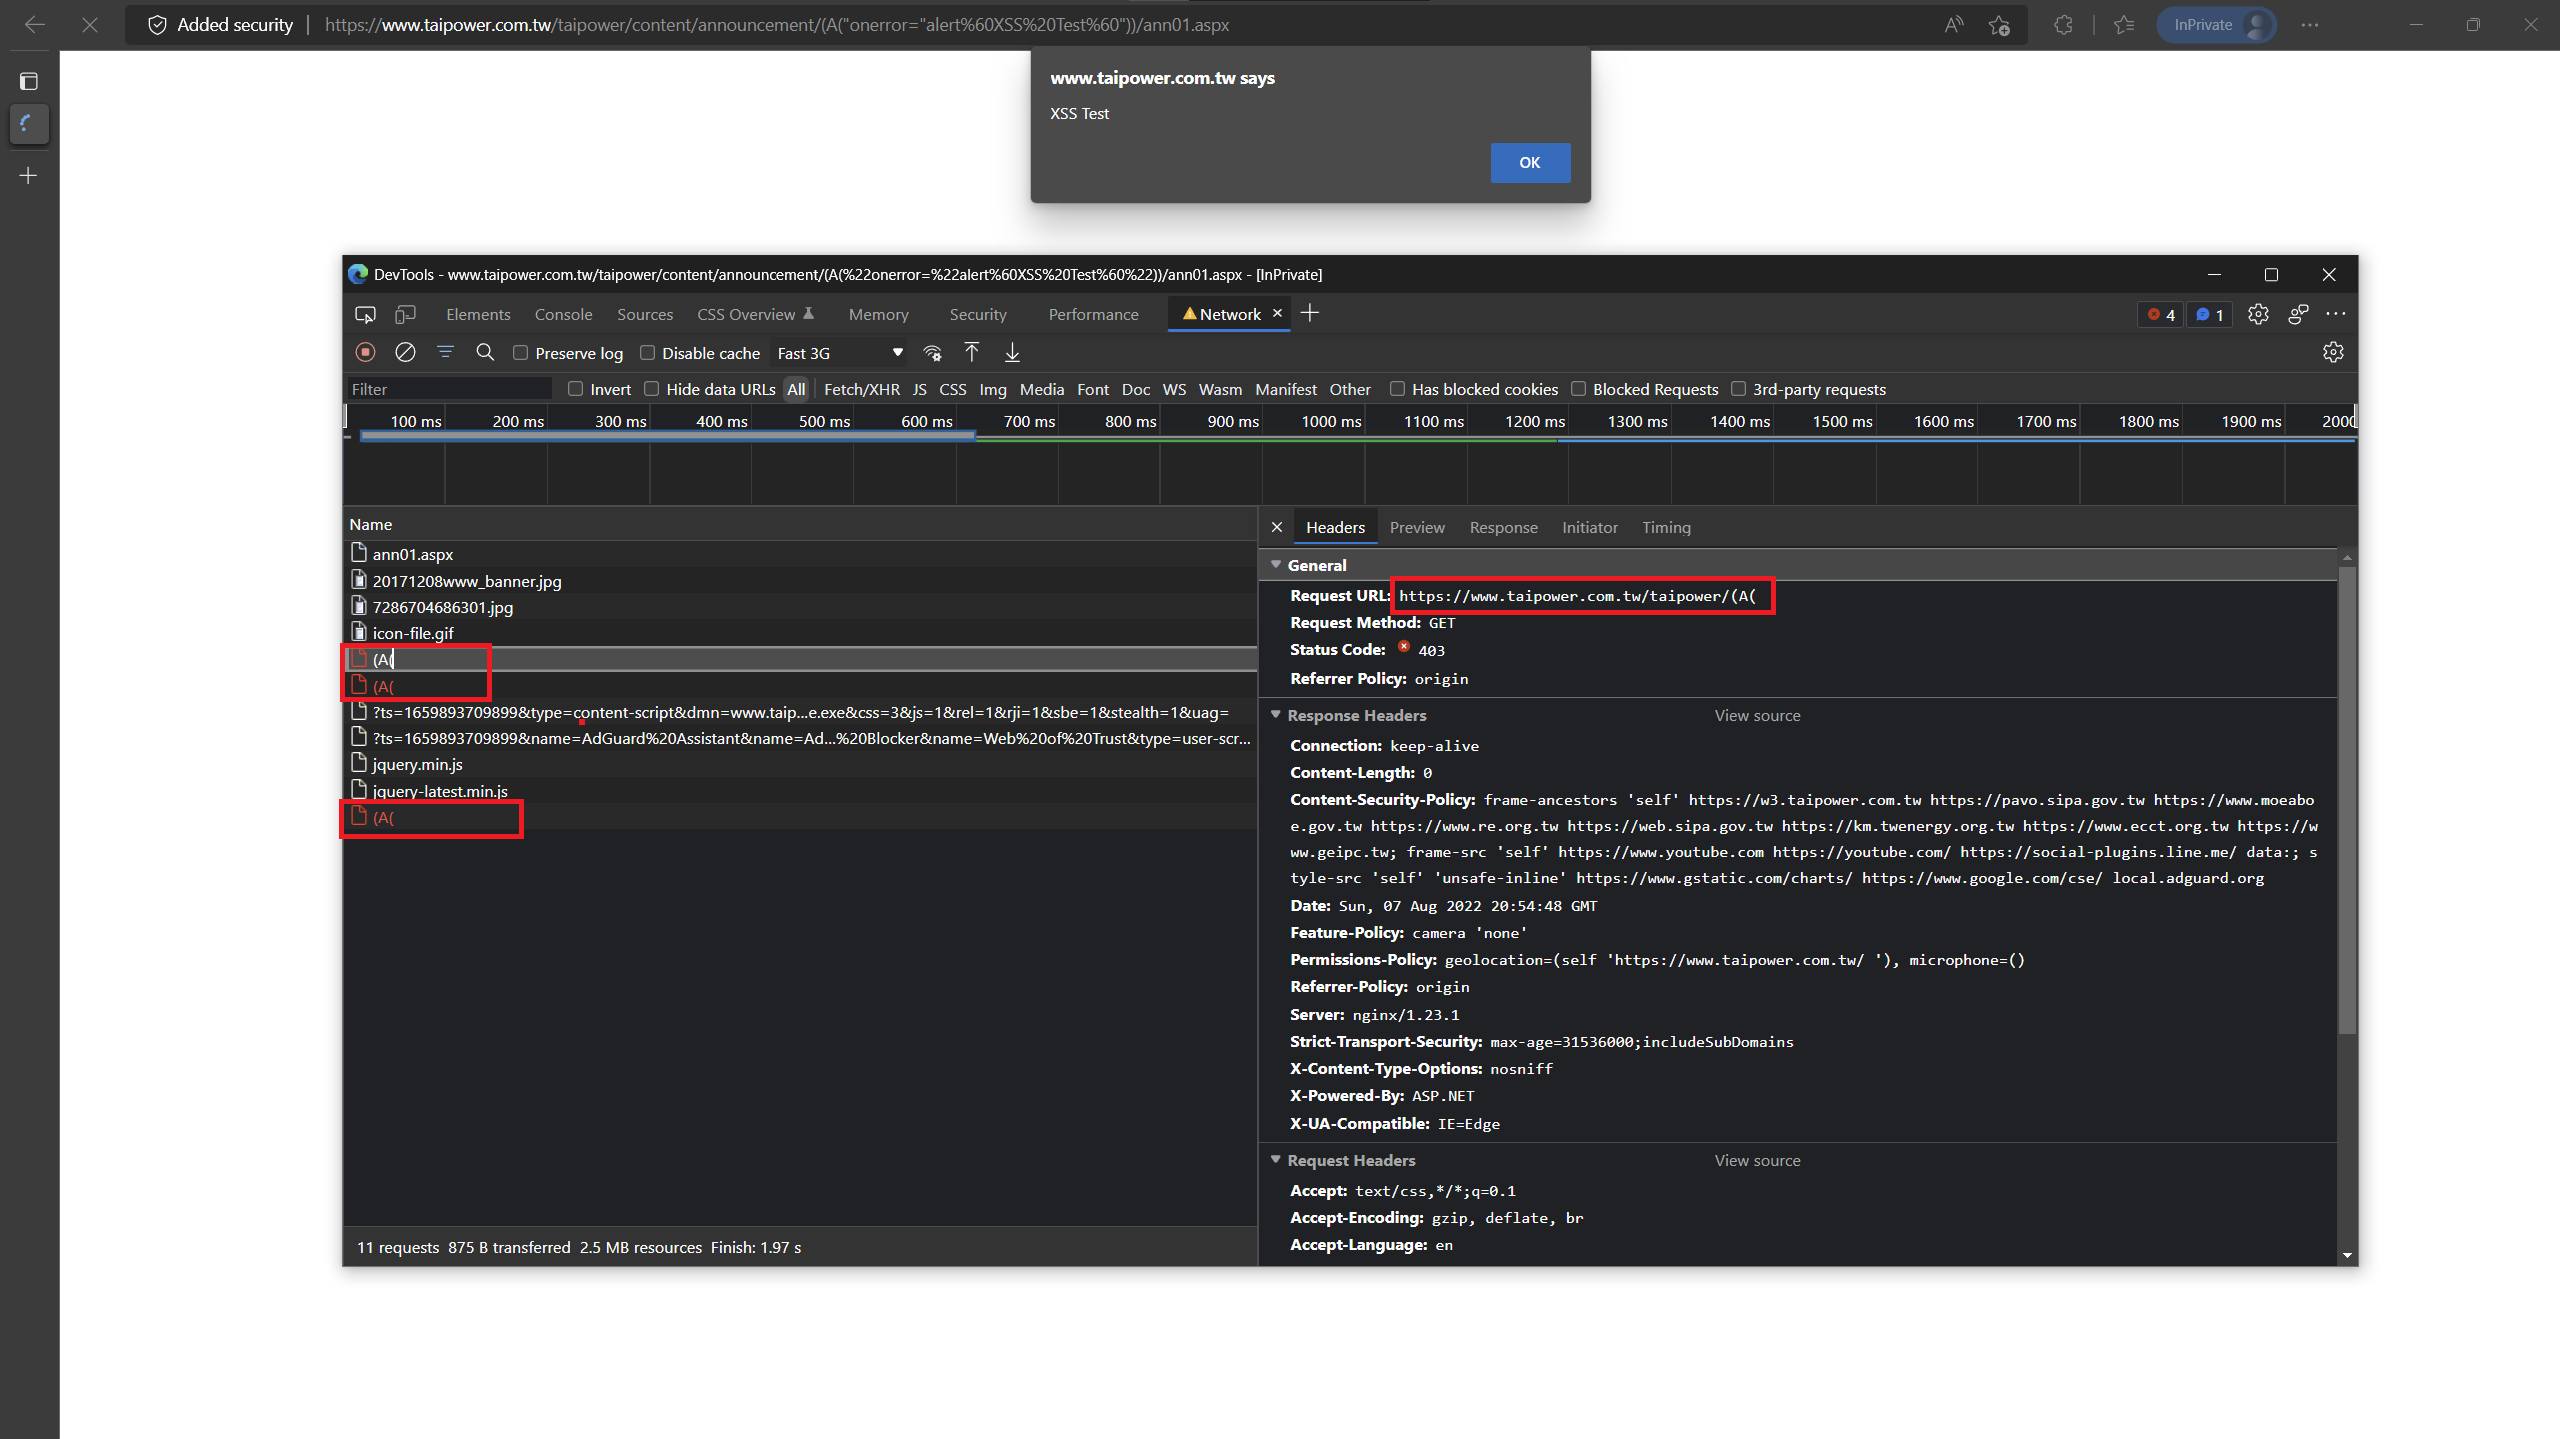Click the Added security shield icon

pos(157,25)
